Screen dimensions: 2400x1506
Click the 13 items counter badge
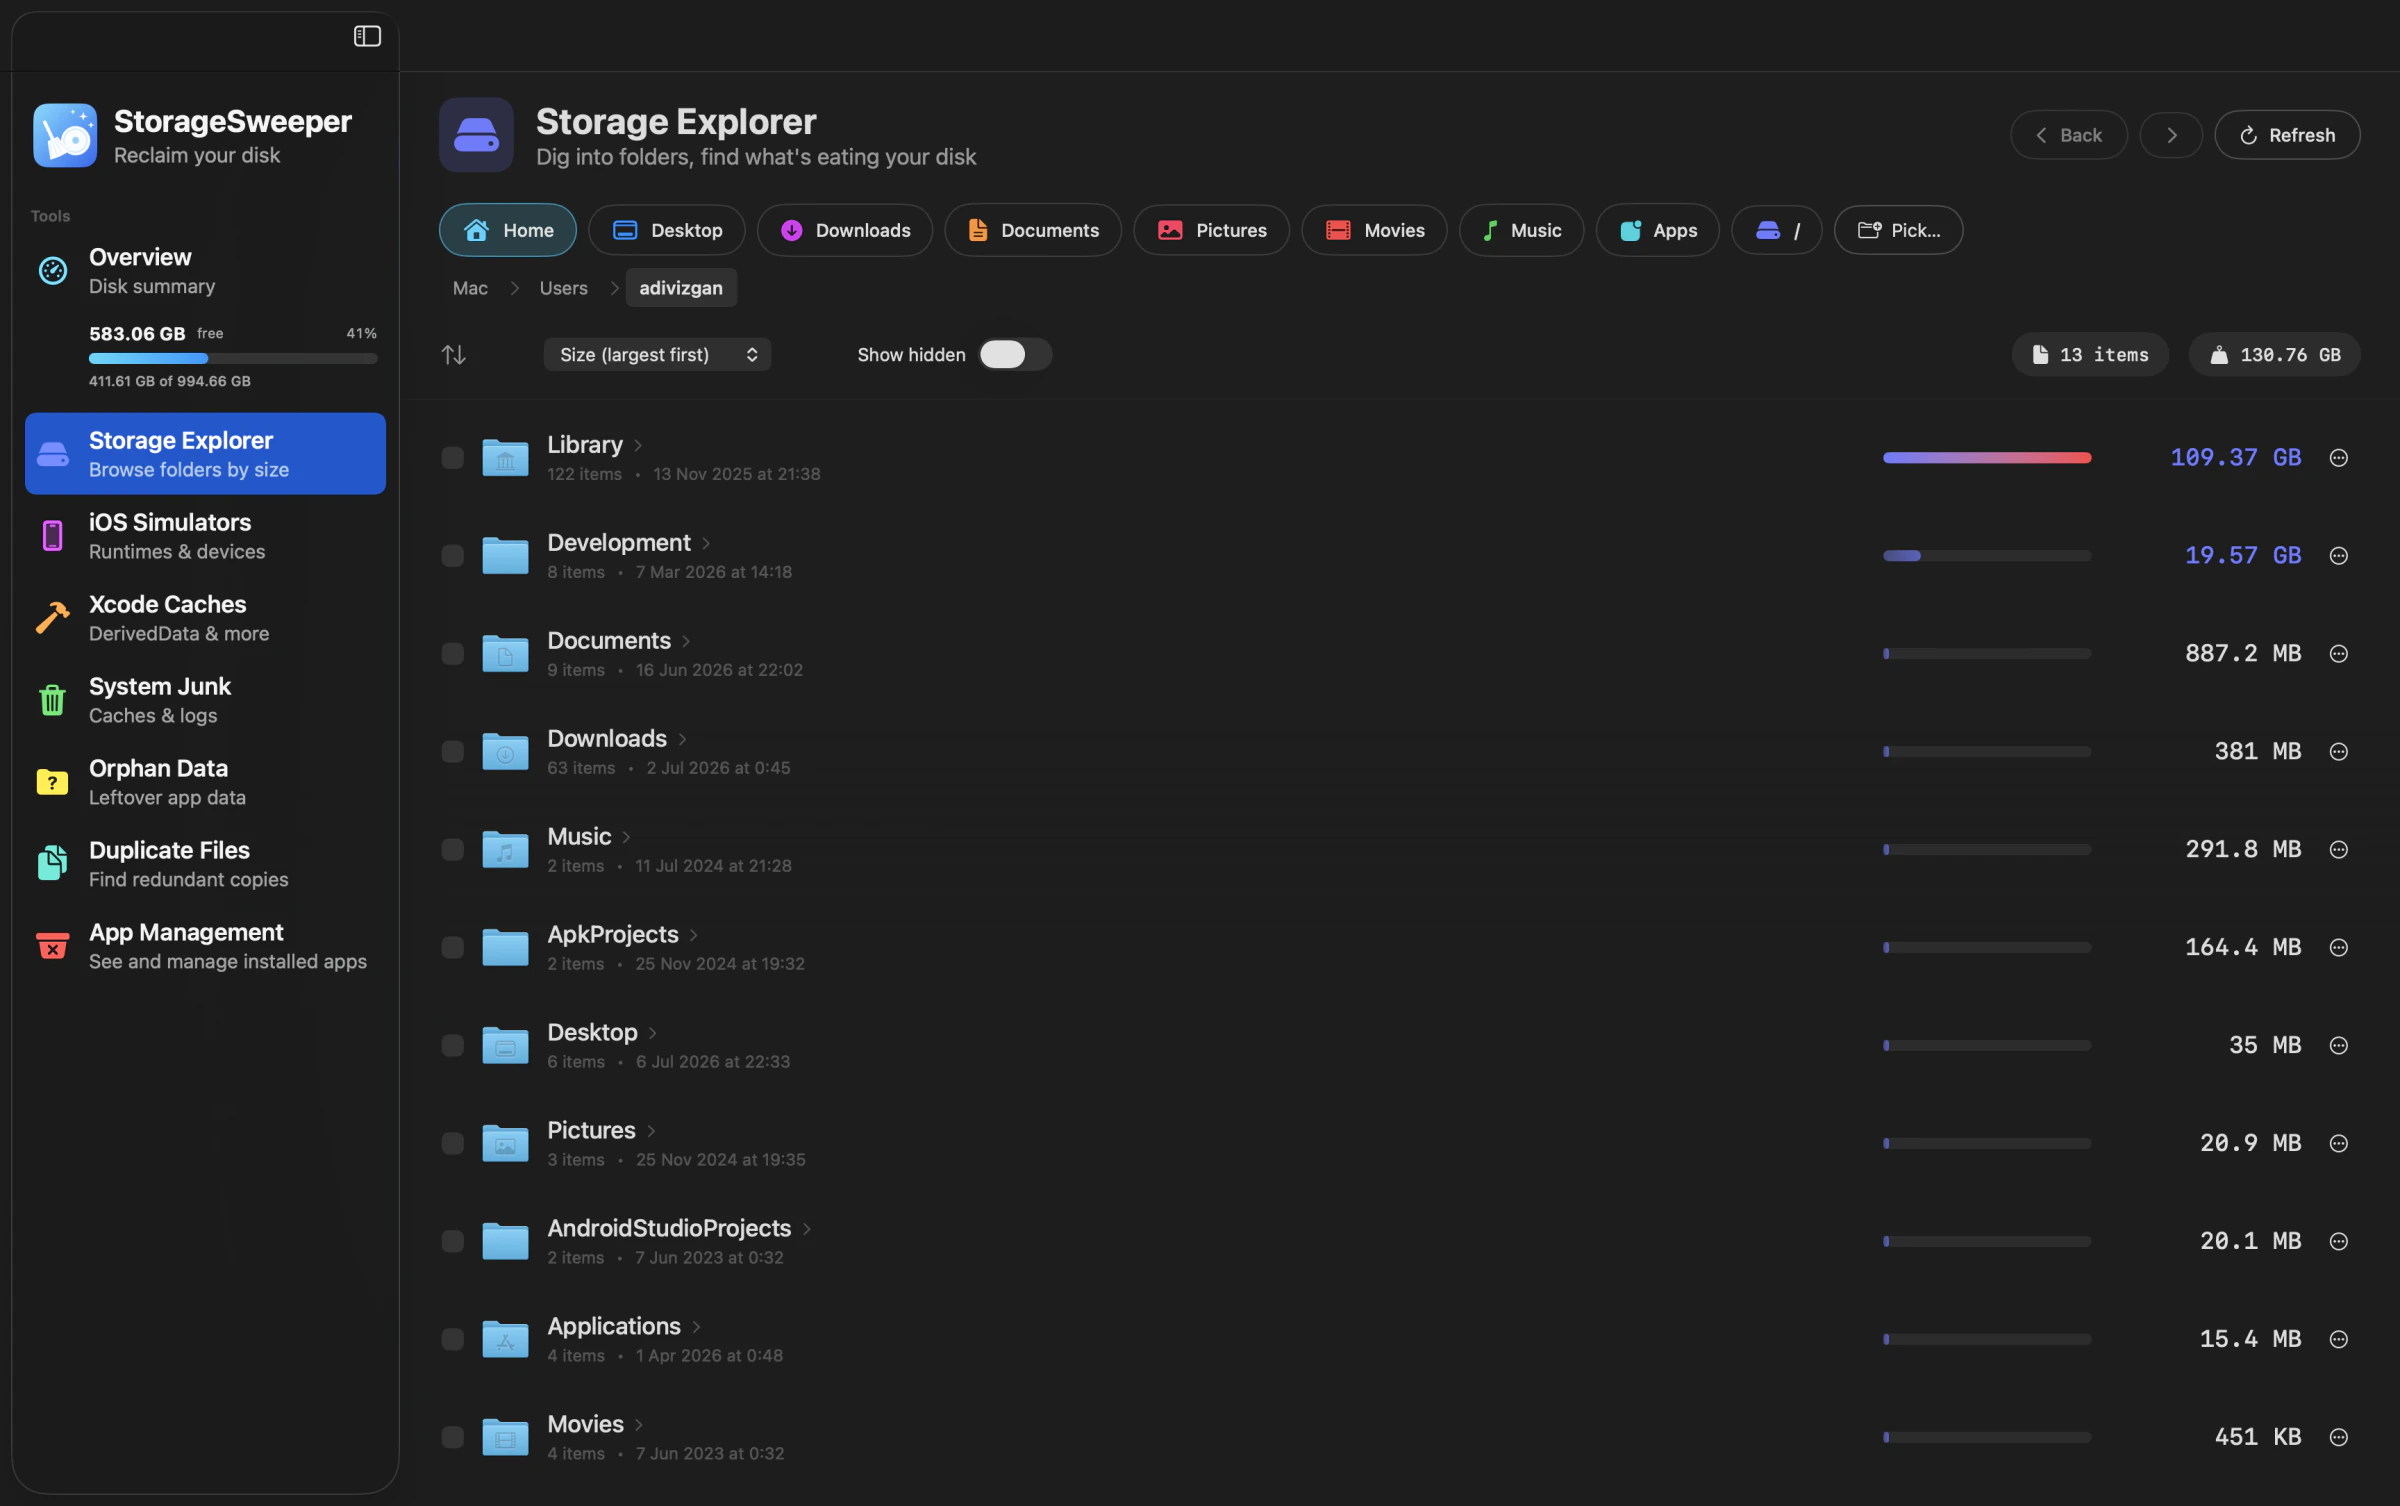pyautogui.click(x=2090, y=355)
